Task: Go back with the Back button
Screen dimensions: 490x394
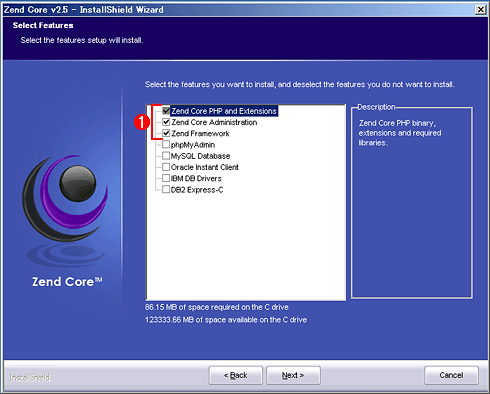Action: point(236,375)
